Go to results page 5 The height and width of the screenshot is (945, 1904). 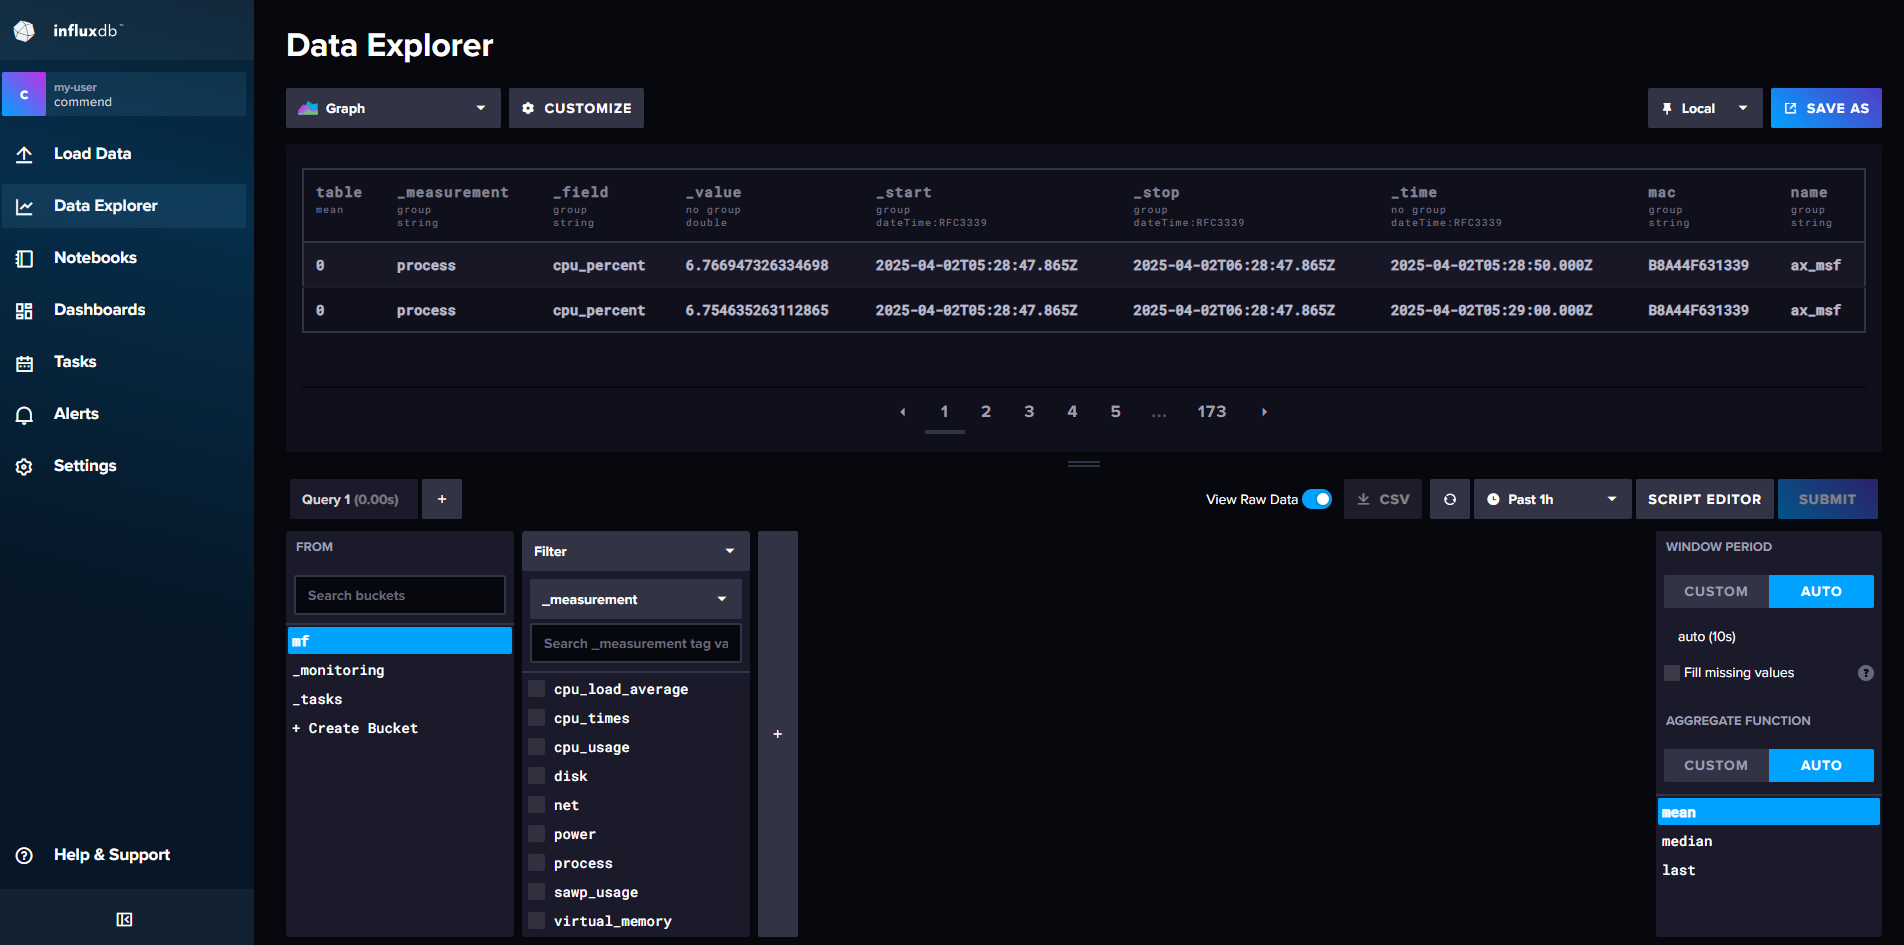tap(1115, 412)
